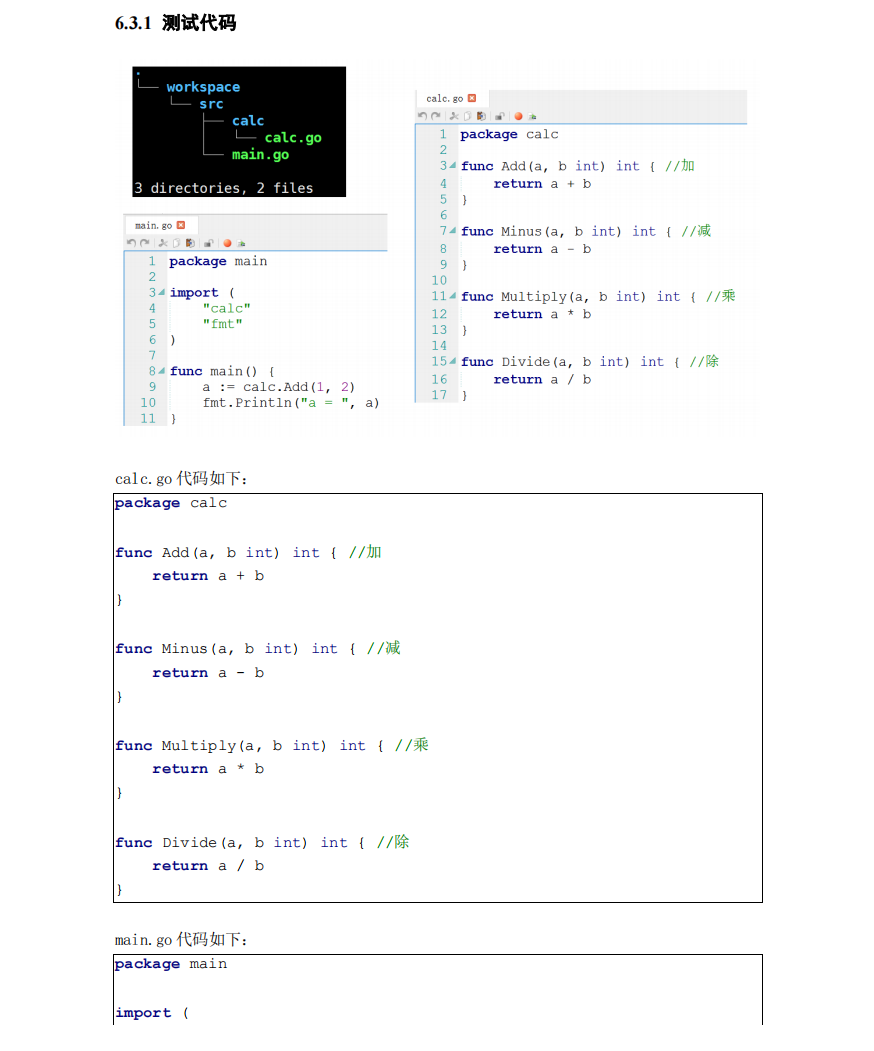The width and height of the screenshot is (874, 1051).
Task: Click the Undo icon in main.go toolbar
Action: coord(131,243)
